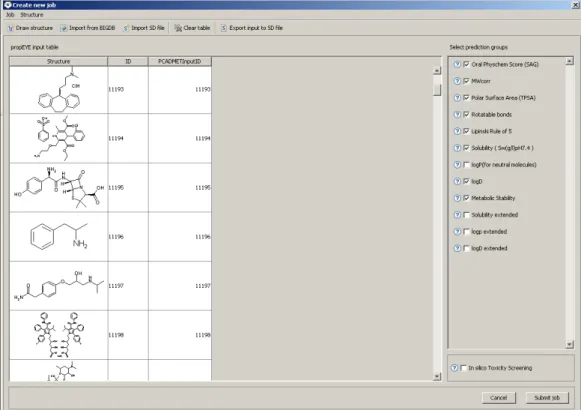Image resolution: width=581 pixels, height=410 pixels.
Task: Click help icon for Polar Surface Area
Action: 457,97
